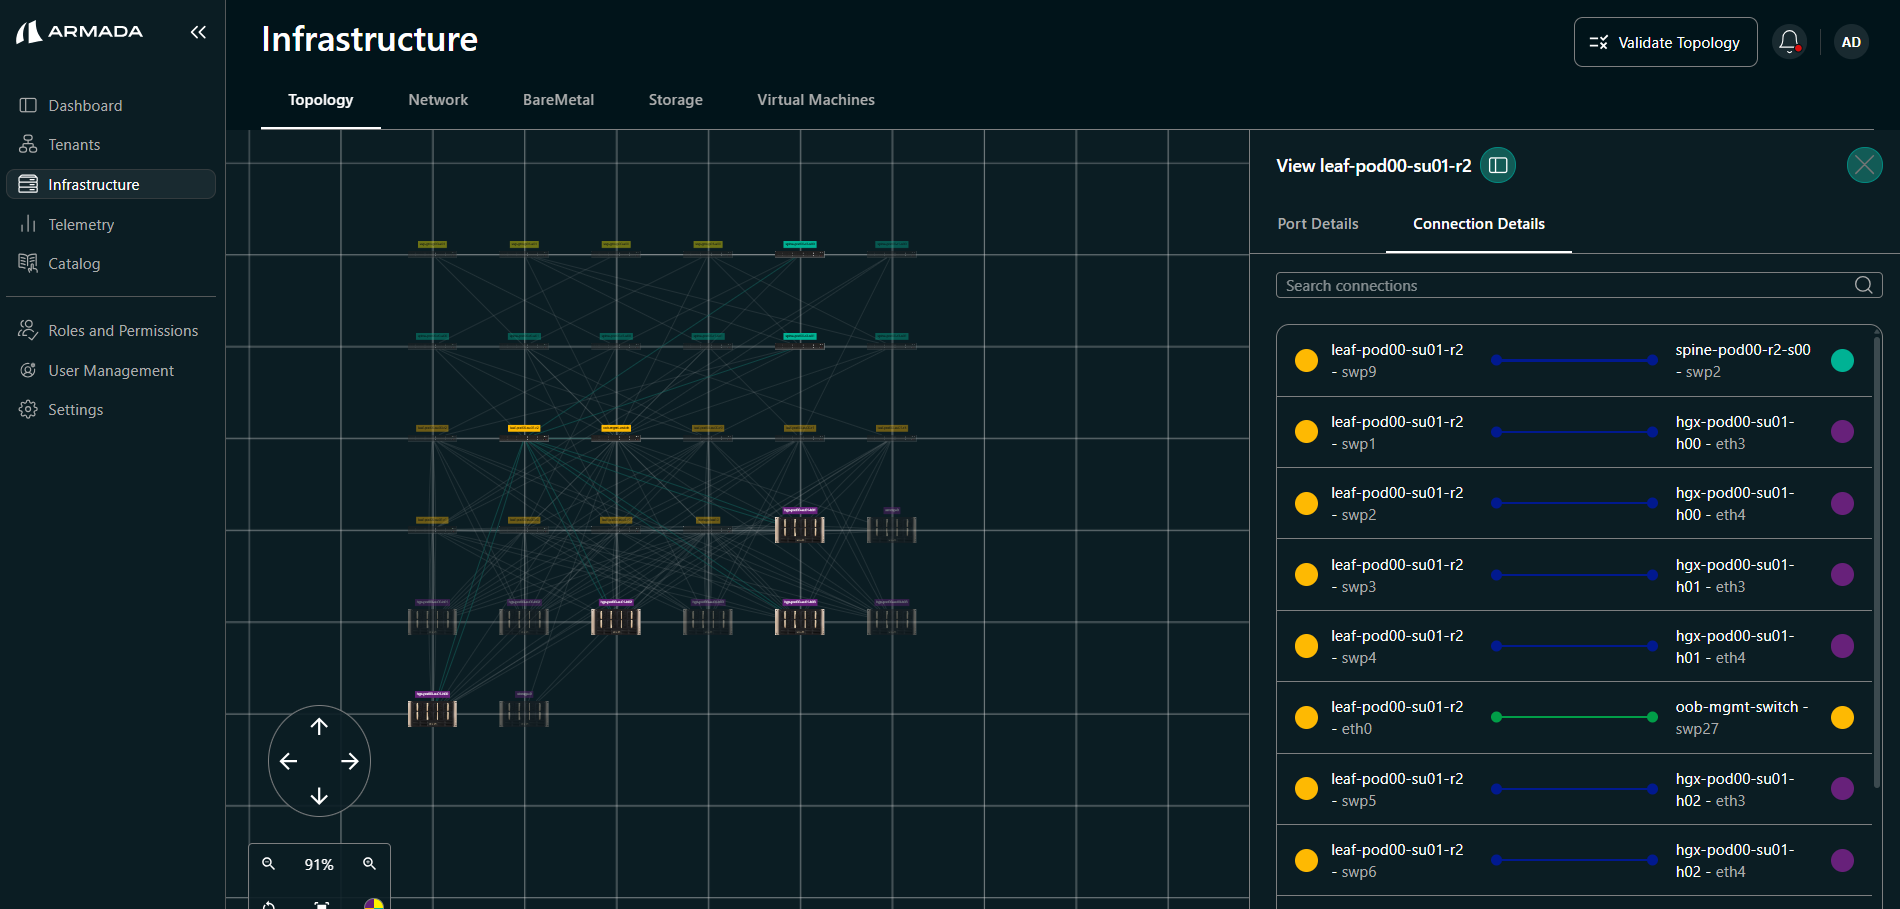Go to Roles and Permissions

(123, 331)
